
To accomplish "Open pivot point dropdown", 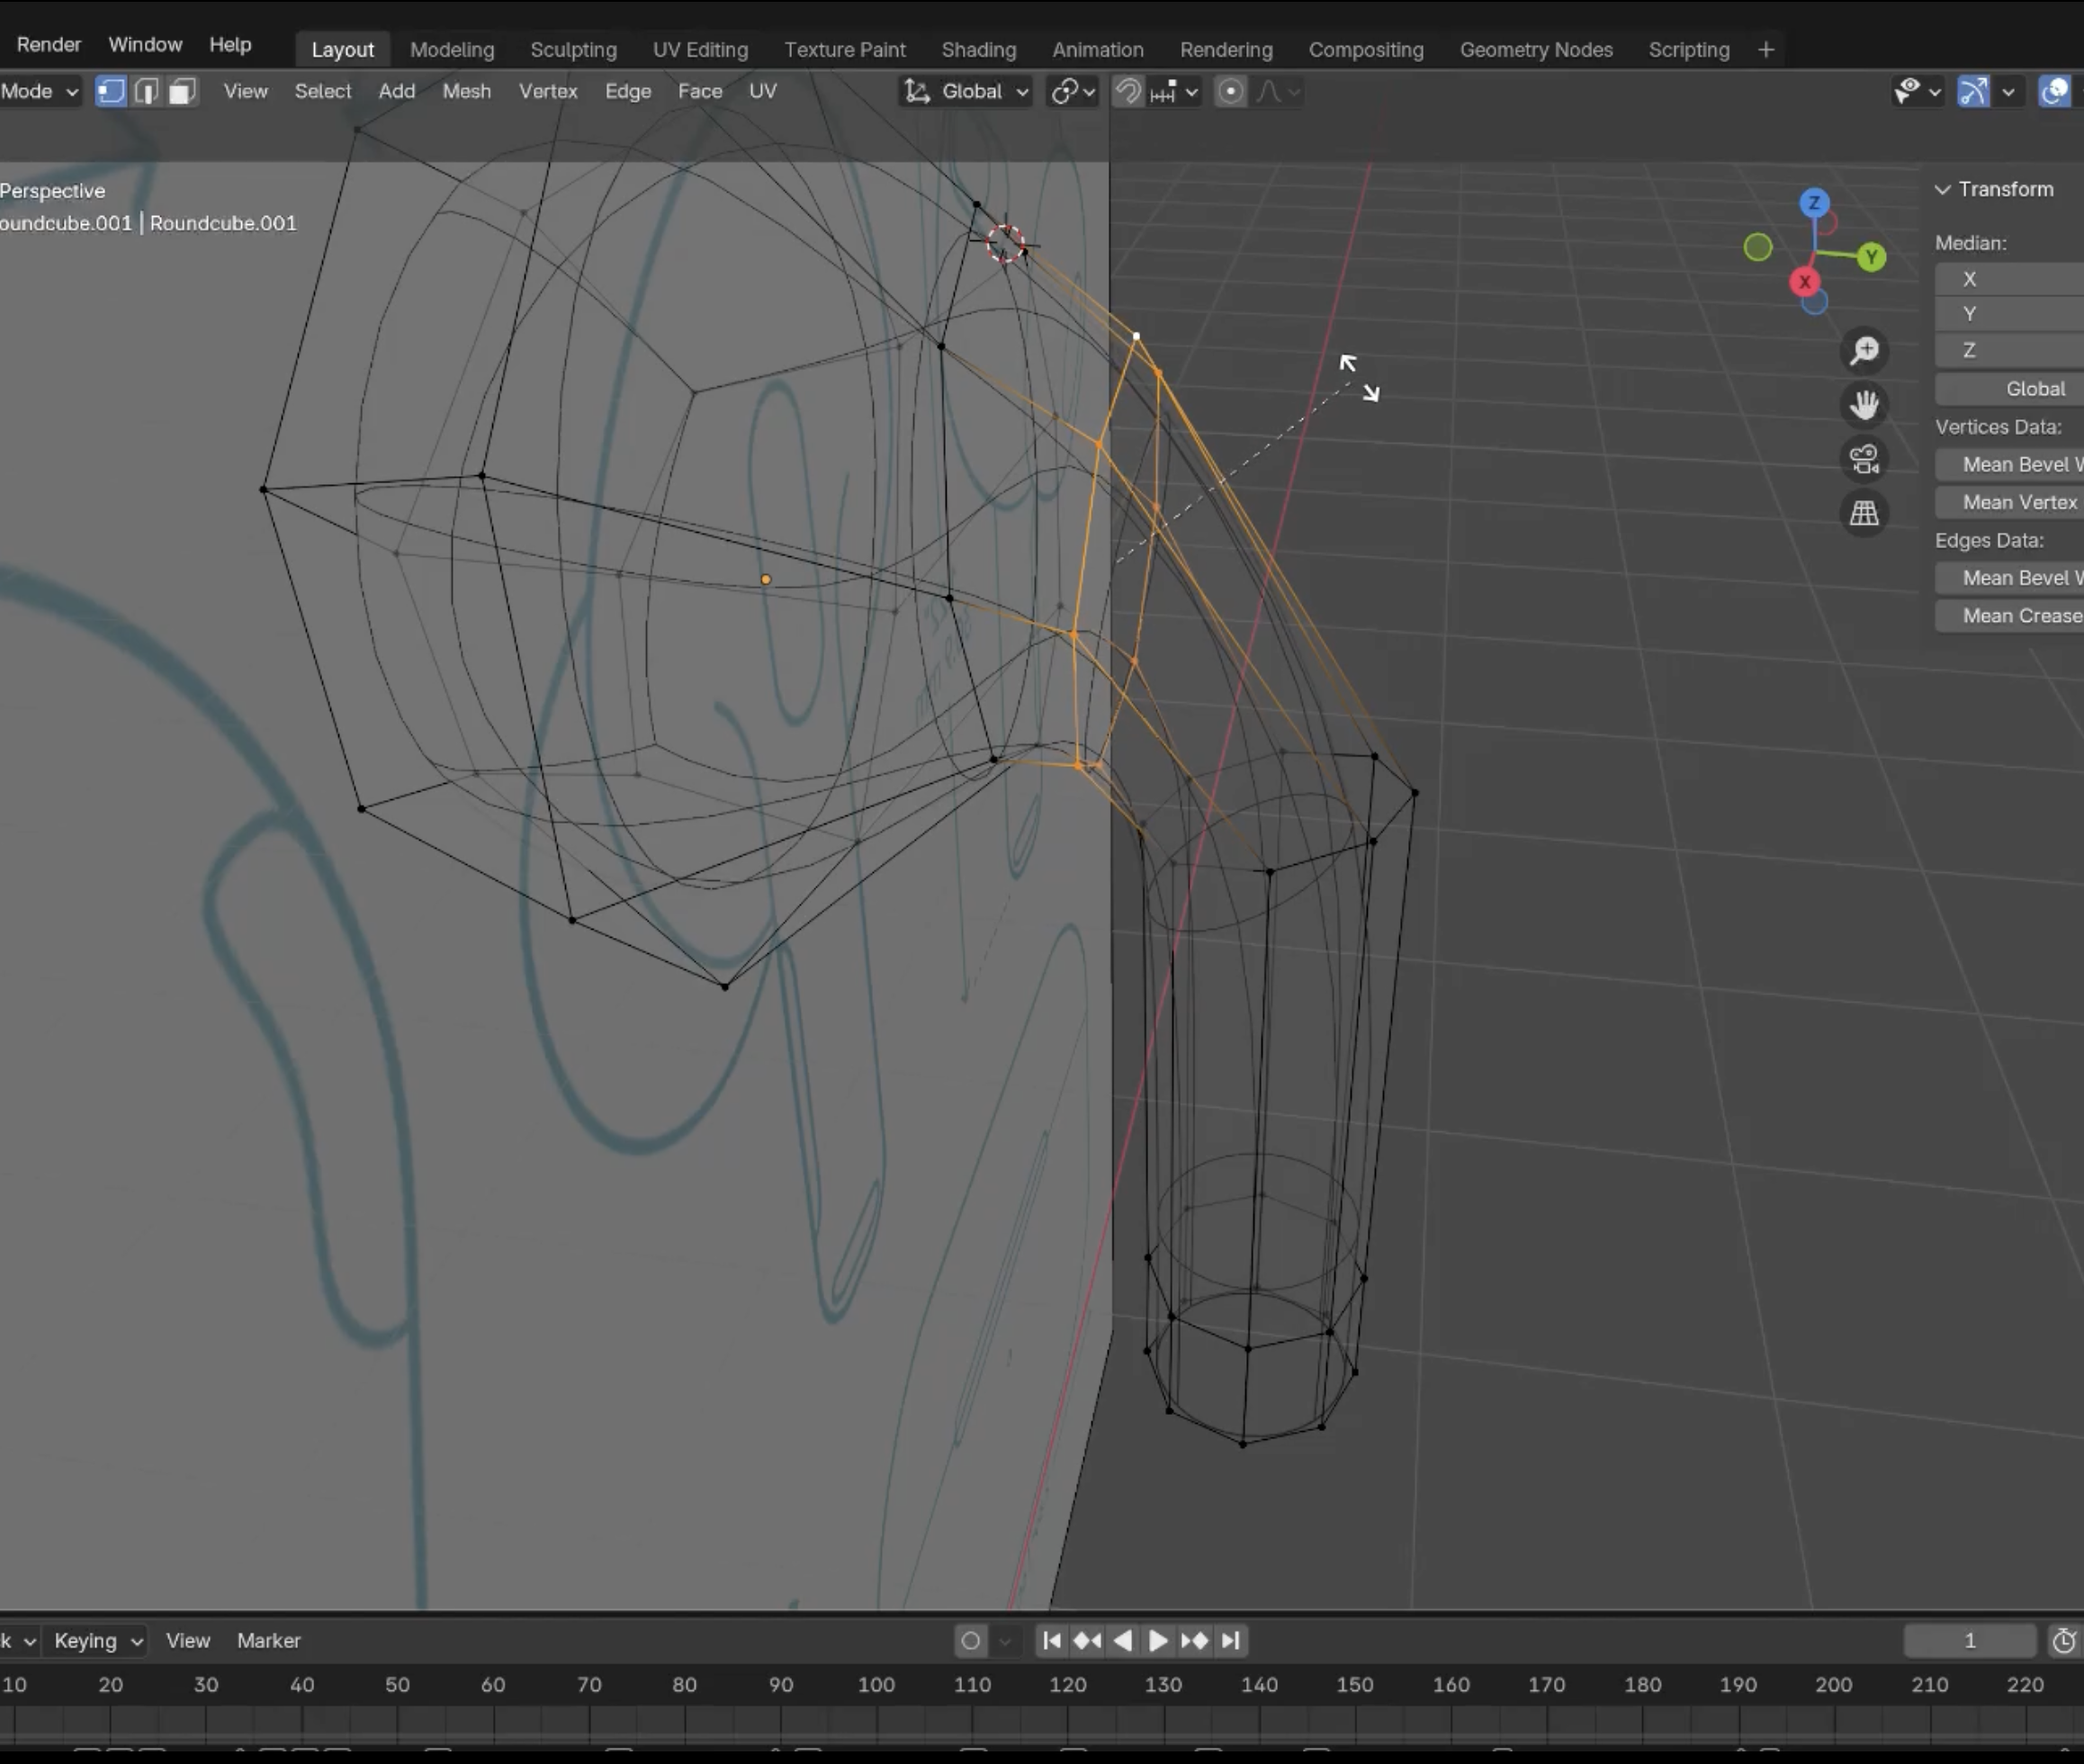I will [1073, 92].
